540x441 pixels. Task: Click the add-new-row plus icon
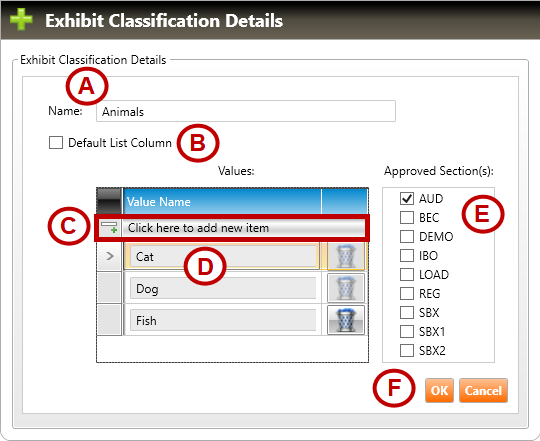(109, 228)
